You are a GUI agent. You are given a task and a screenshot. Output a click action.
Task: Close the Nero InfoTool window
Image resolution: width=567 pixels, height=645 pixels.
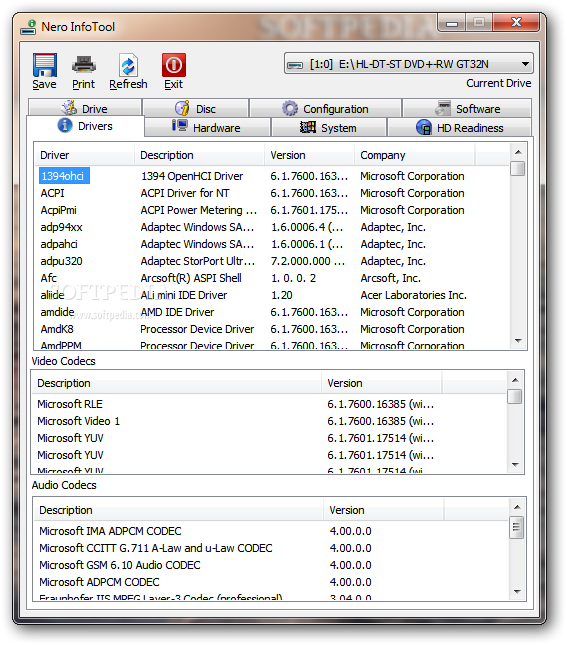(516, 22)
